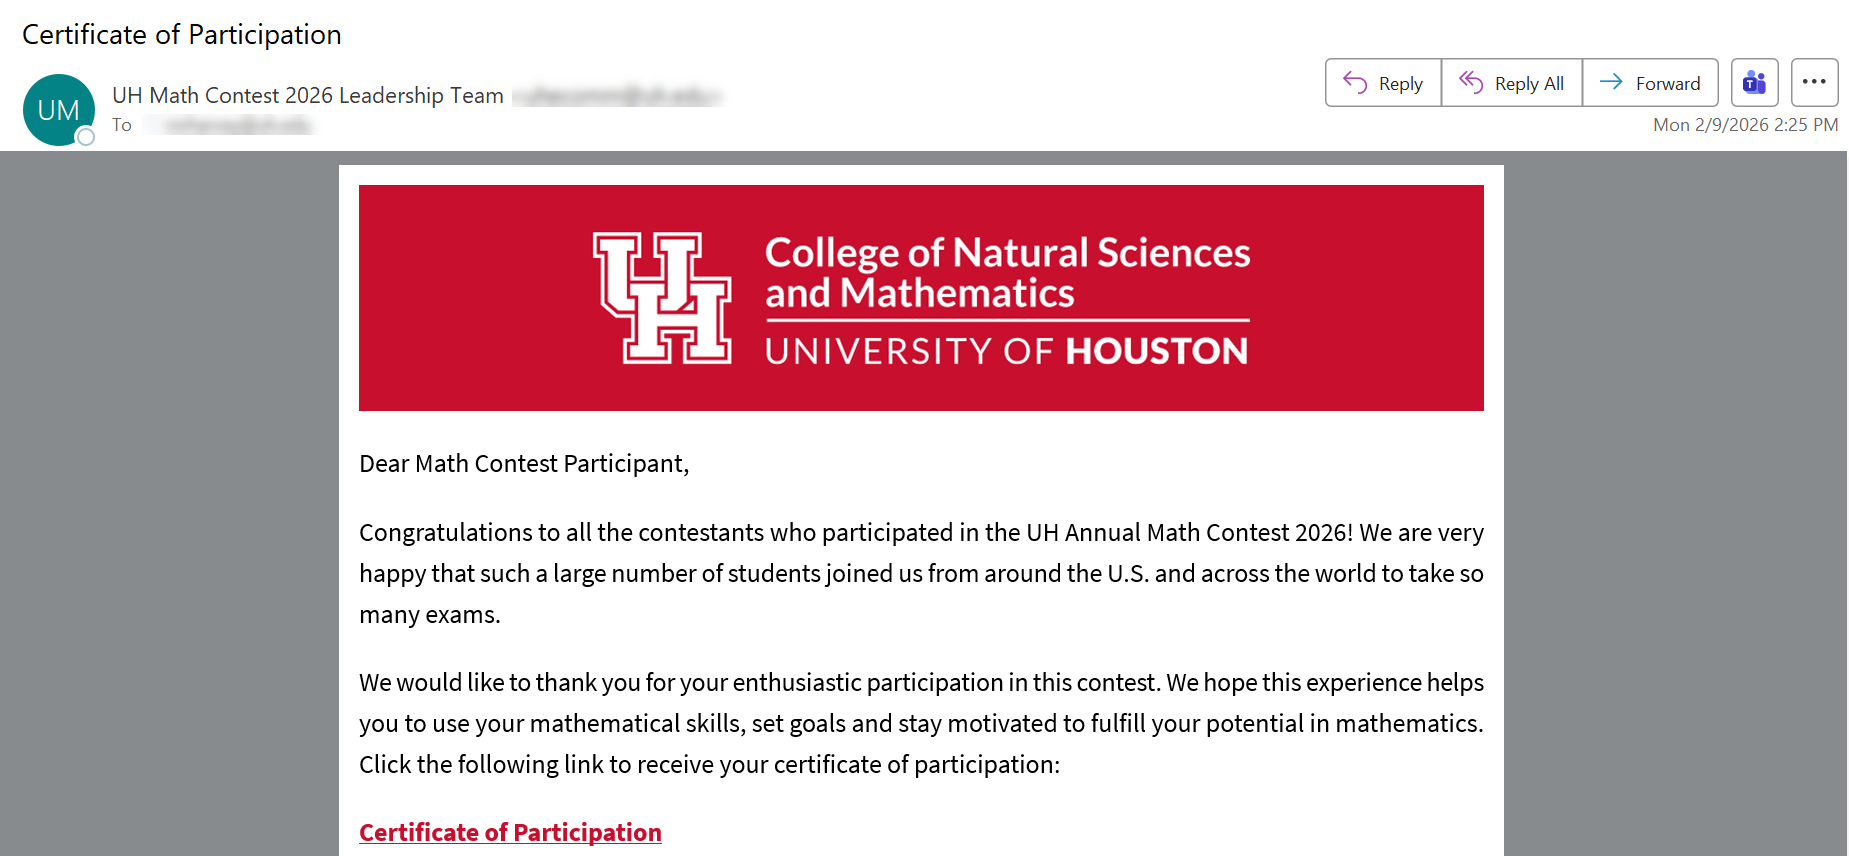Viewport: 1849px width, 856px height.
Task: Click the Dear Math Contest Participant greeting
Action: [524, 464]
